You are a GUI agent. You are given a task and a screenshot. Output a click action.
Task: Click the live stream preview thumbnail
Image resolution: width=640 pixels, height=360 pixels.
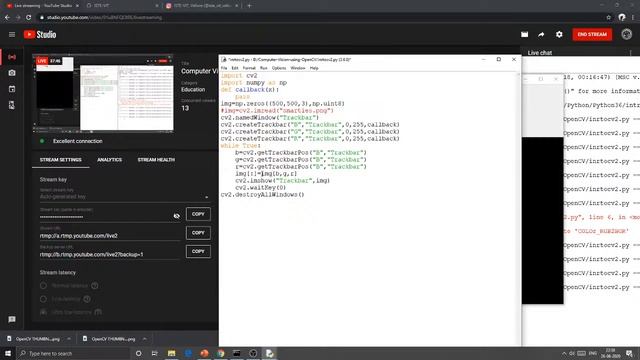[104, 94]
